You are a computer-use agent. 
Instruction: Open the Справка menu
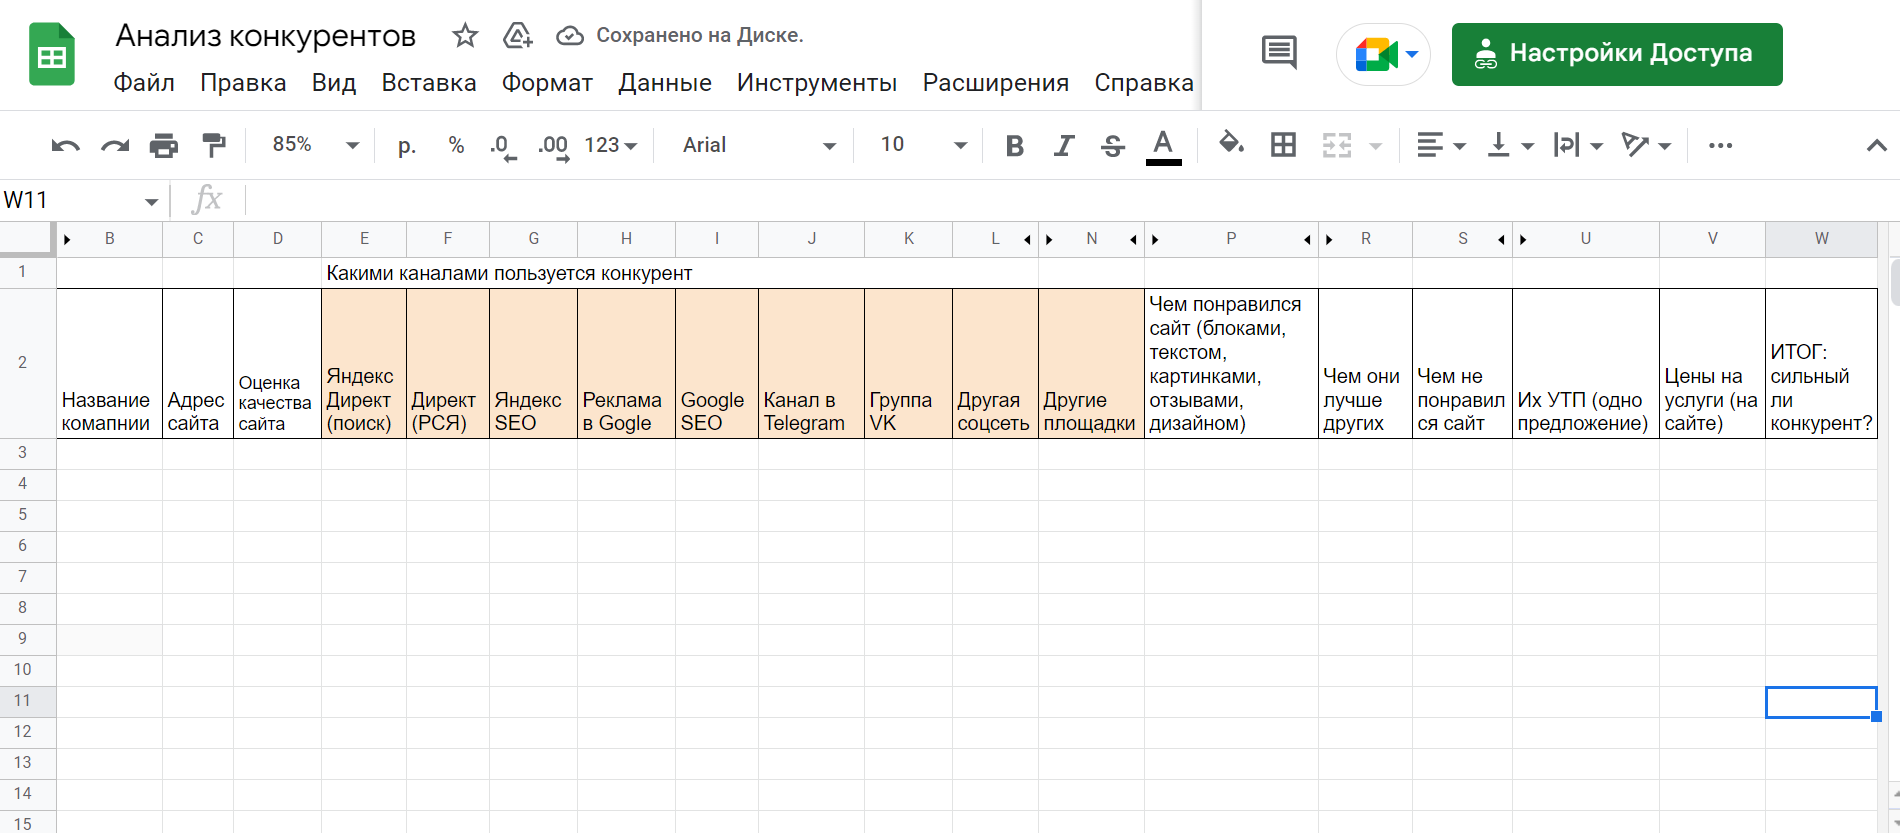coord(1144,83)
